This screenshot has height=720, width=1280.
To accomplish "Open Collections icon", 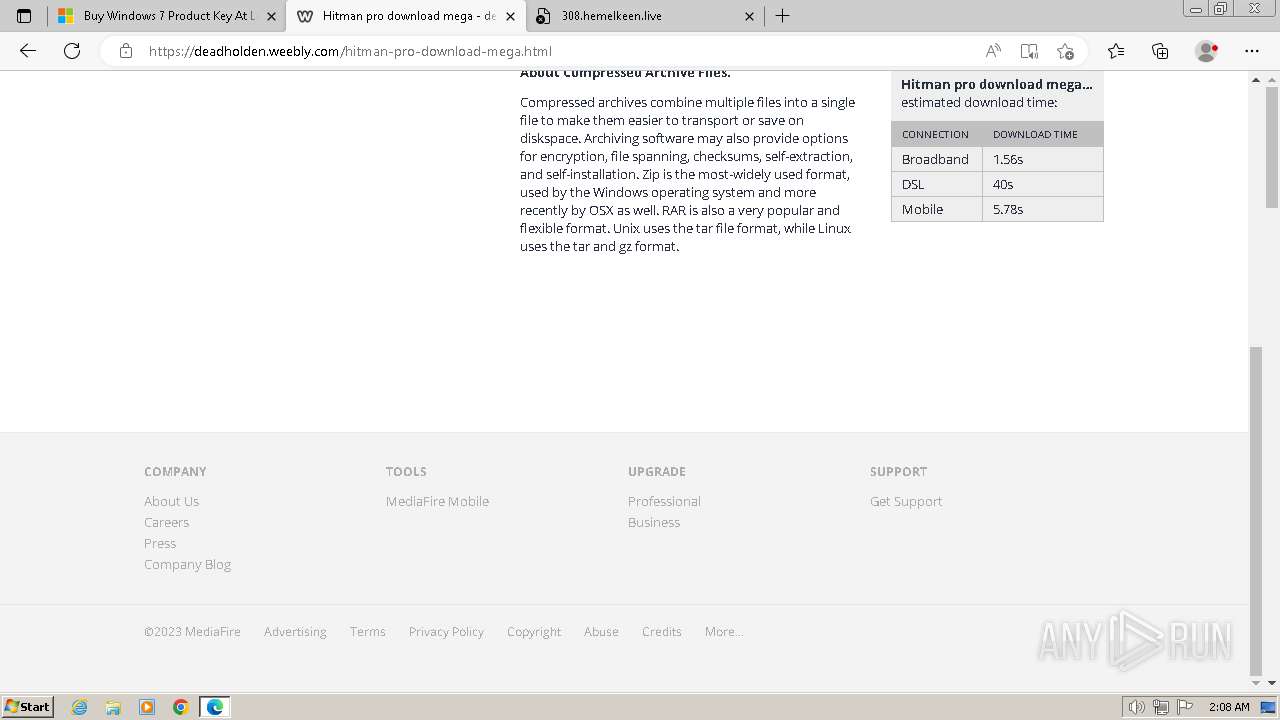I will click(x=1160, y=51).
